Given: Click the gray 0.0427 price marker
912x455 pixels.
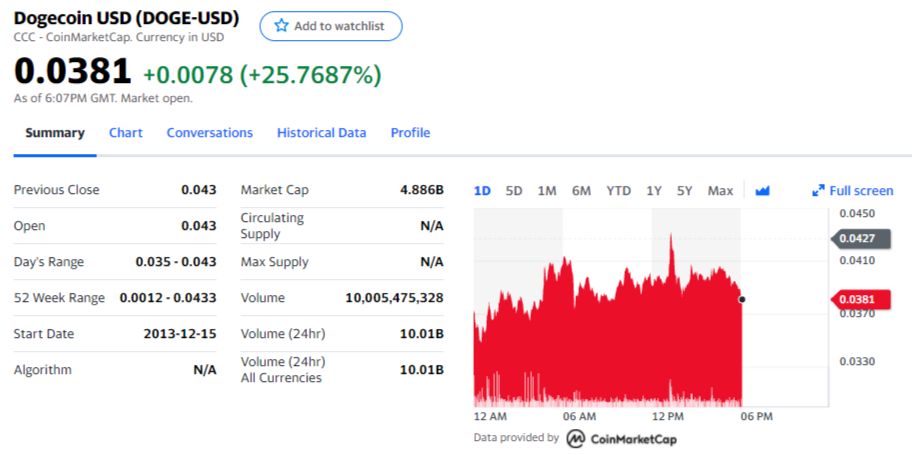Looking at the screenshot, I should [861, 239].
